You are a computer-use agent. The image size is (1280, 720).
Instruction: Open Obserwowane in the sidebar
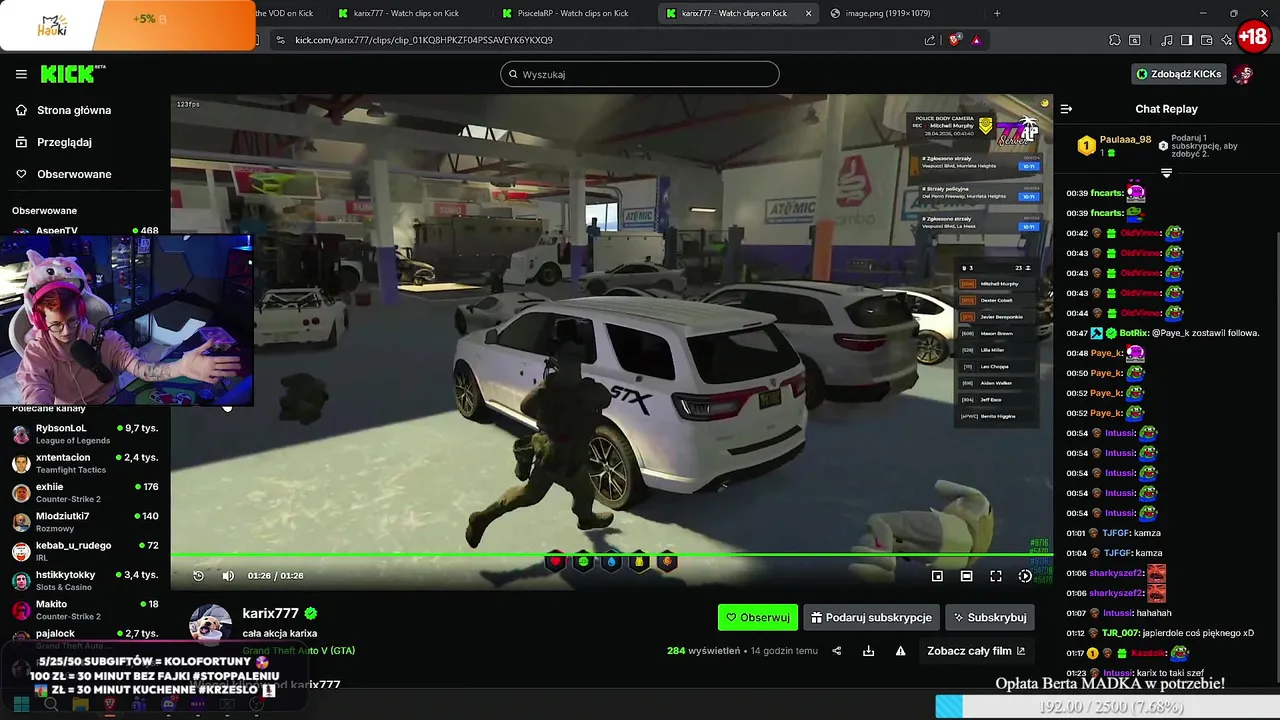[74, 174]
